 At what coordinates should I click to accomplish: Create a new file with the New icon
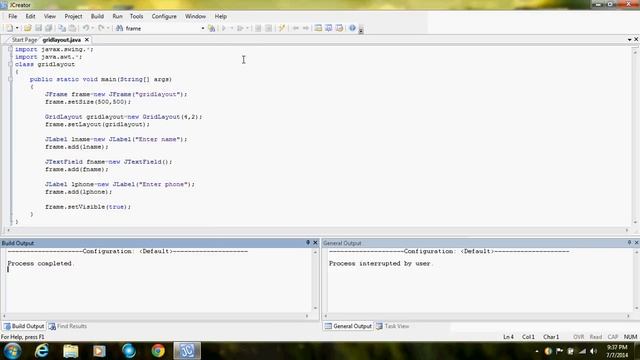[x=9, y=28]
